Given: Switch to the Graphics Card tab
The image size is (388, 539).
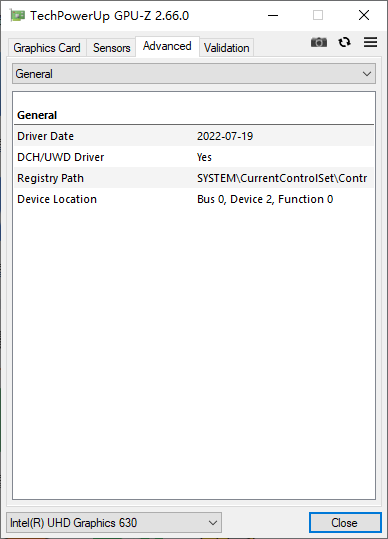Looking at the screenshot, I should pyautogui.click(x=47, y=47).
